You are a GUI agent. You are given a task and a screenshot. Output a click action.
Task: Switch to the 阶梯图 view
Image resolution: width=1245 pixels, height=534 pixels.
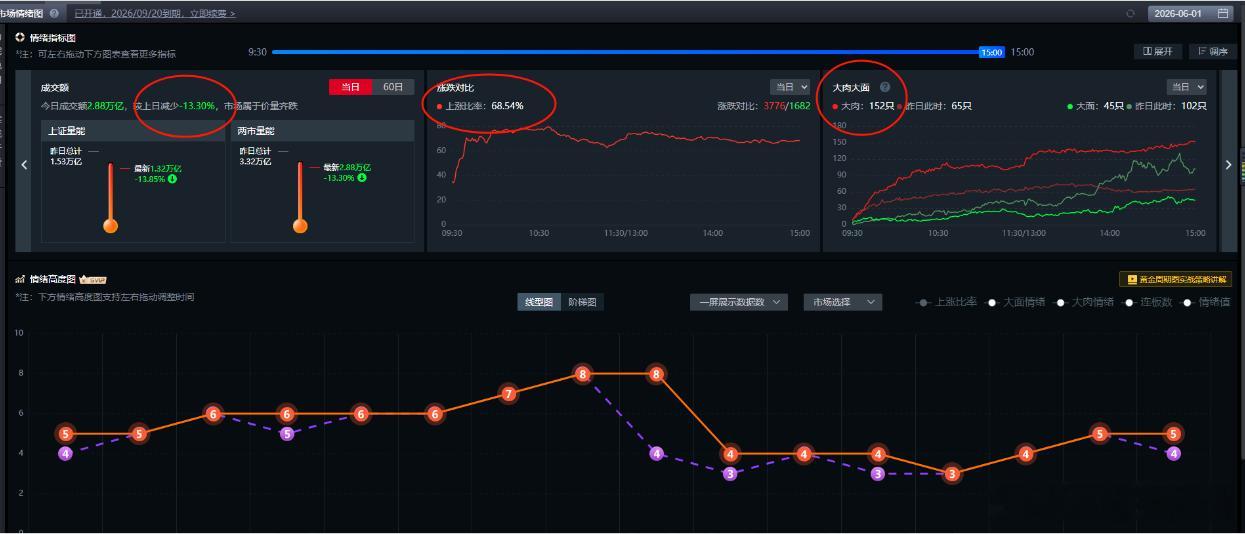(584, 302)
